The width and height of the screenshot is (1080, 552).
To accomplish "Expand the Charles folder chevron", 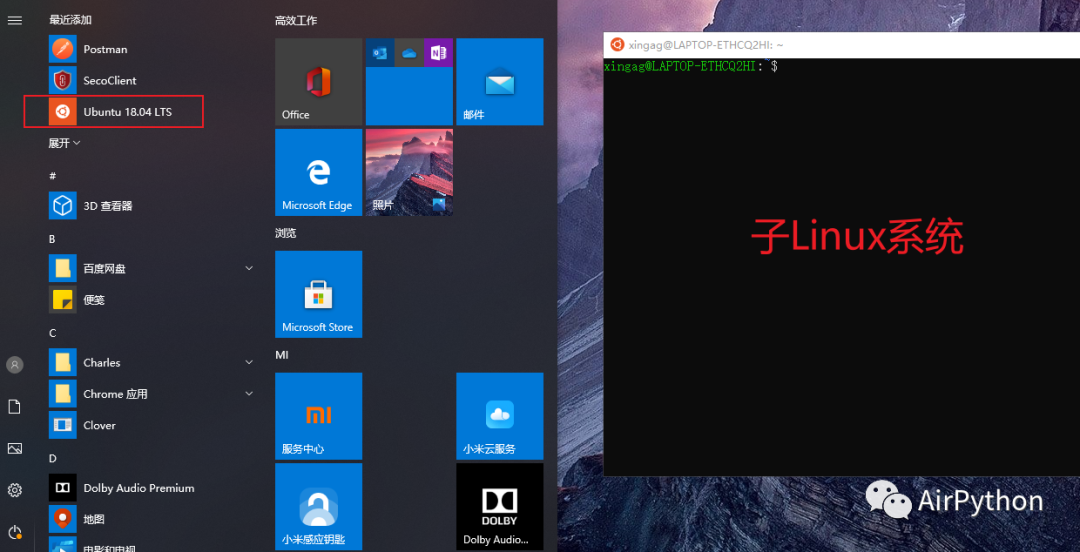I will [x=249, y=362].
